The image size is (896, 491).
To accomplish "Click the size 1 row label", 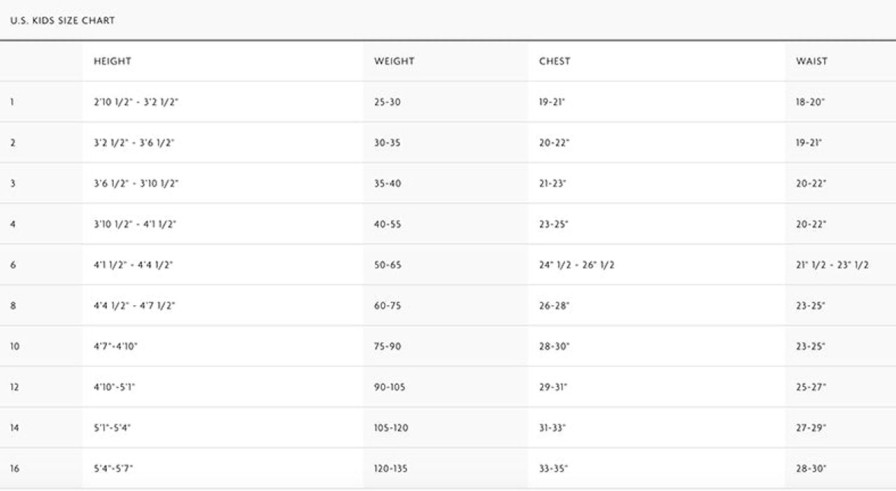I will coord(12,102).
